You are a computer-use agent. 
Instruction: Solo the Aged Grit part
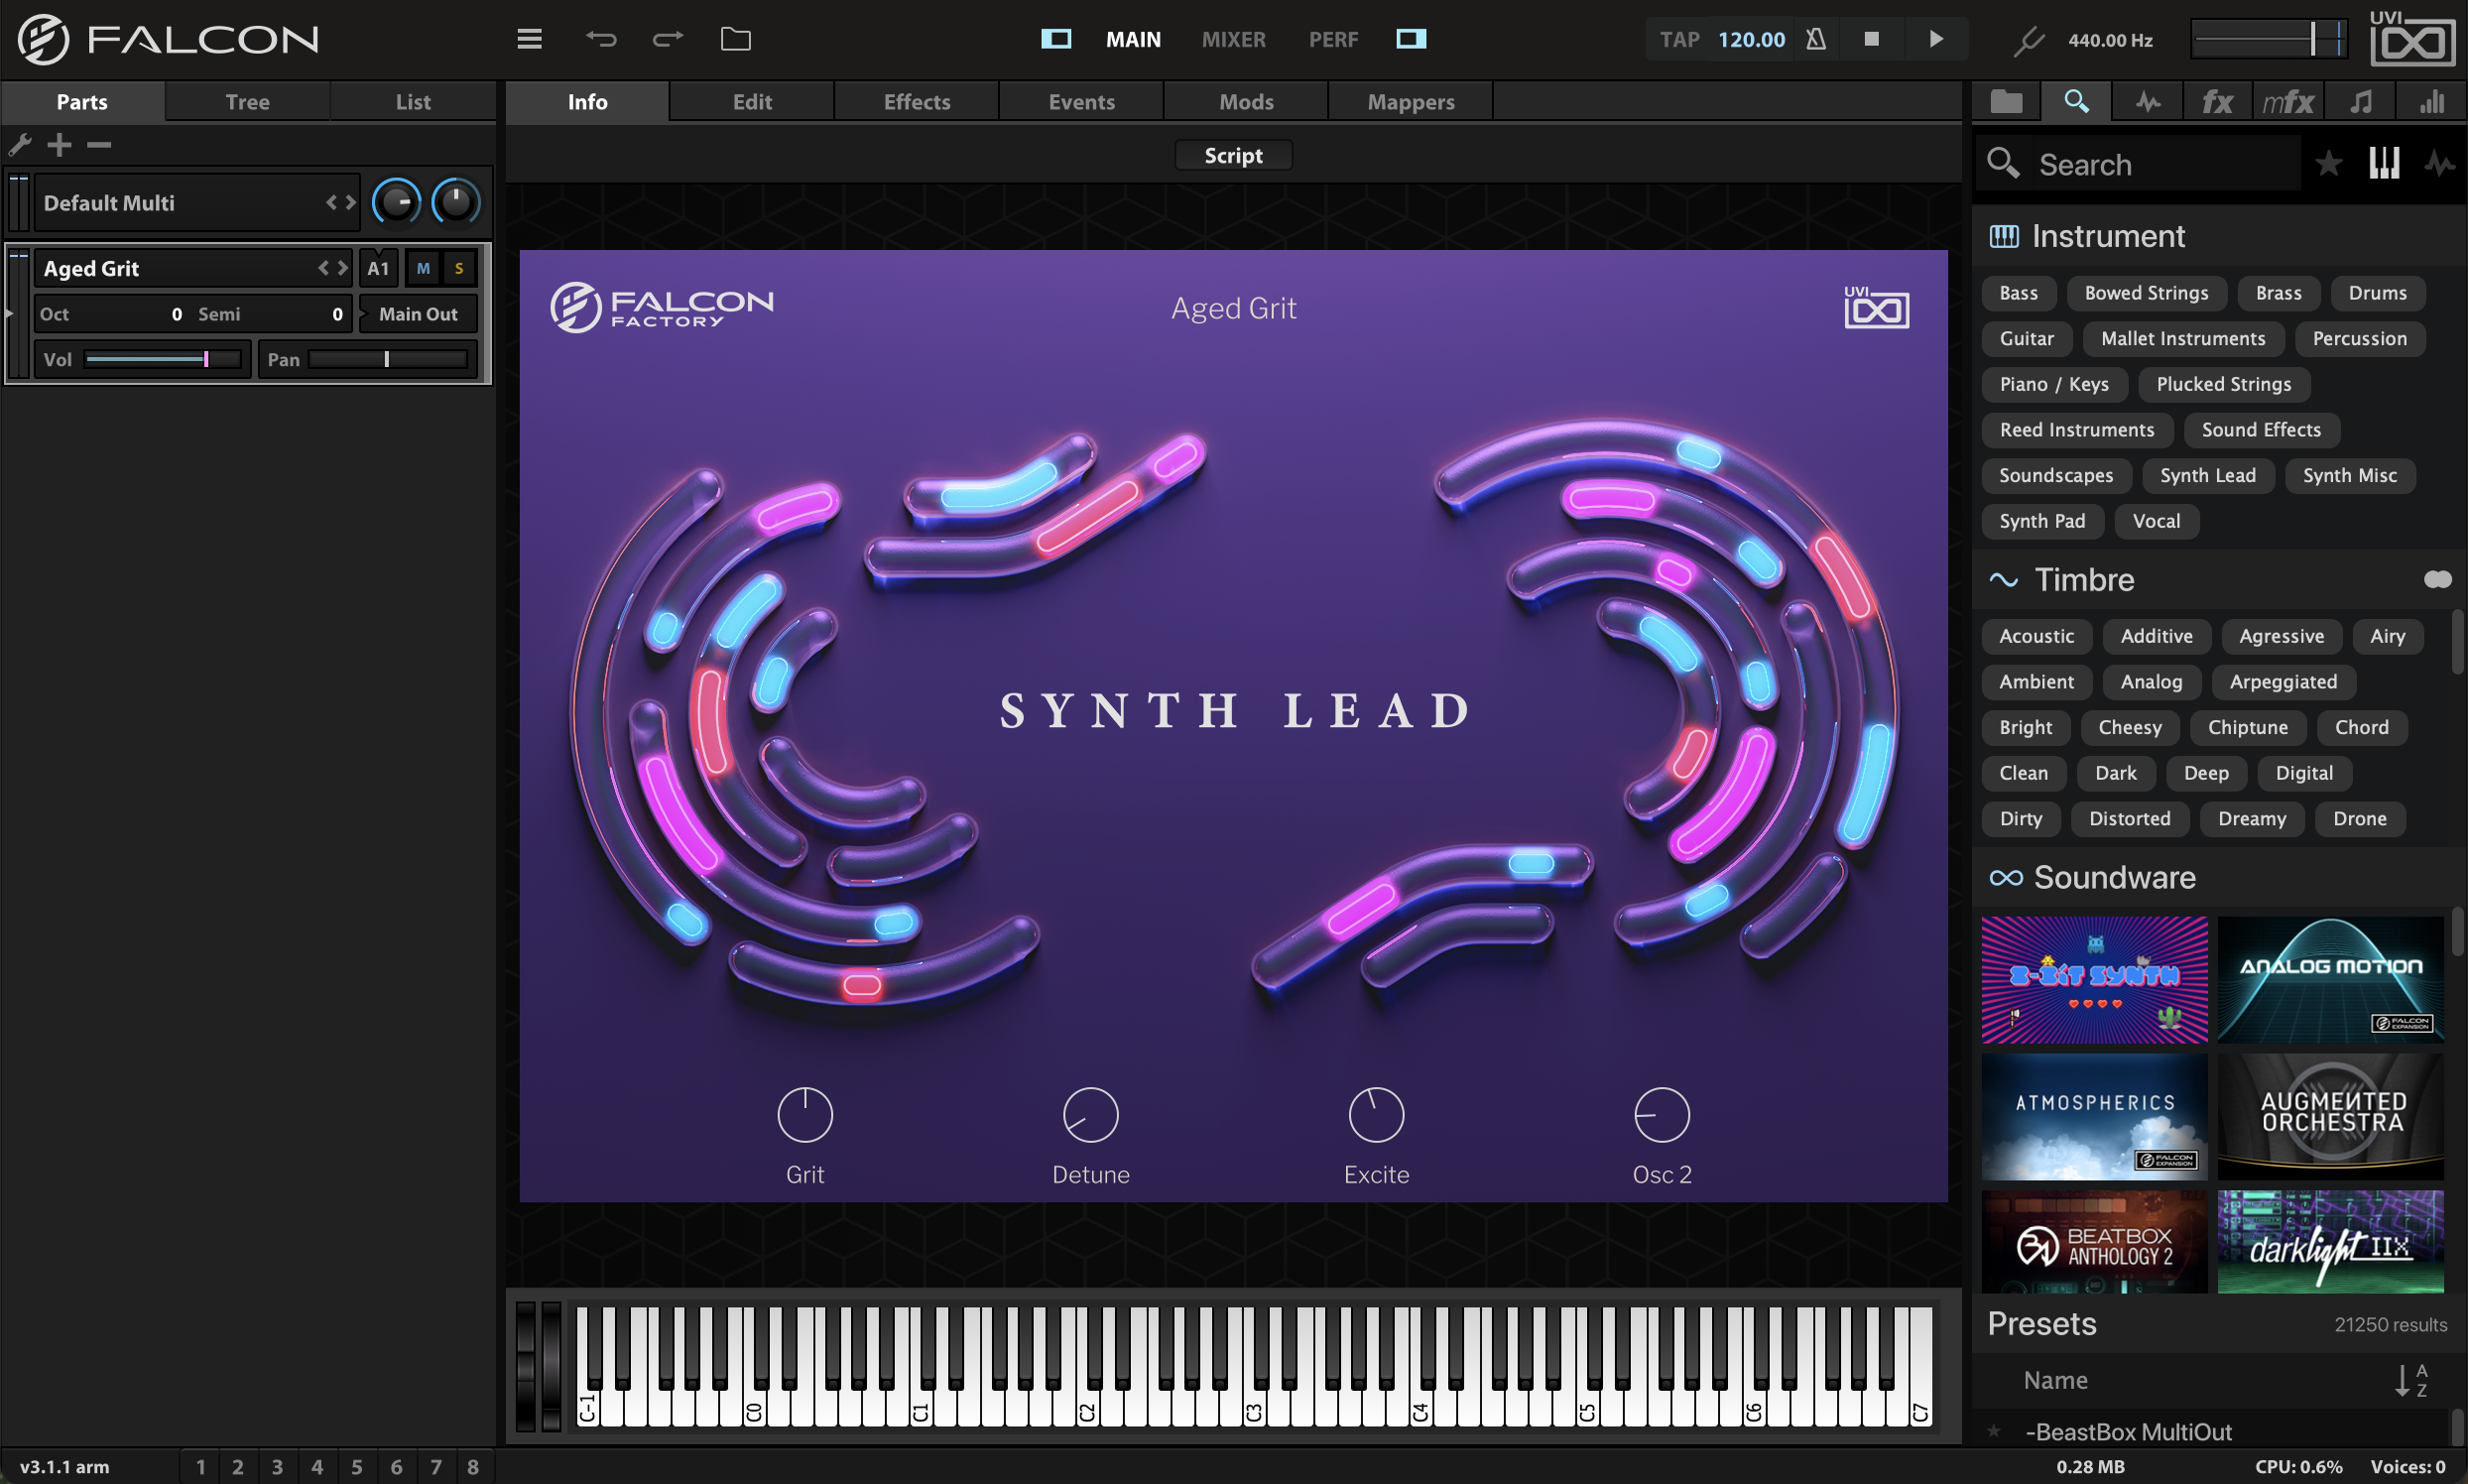(x=459, y=268)
